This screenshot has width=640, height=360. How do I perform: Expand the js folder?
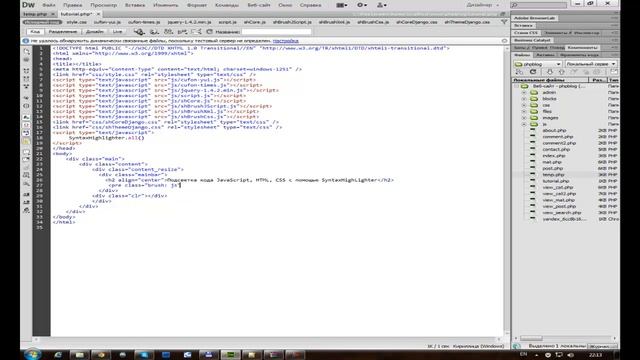coord(524,124)
